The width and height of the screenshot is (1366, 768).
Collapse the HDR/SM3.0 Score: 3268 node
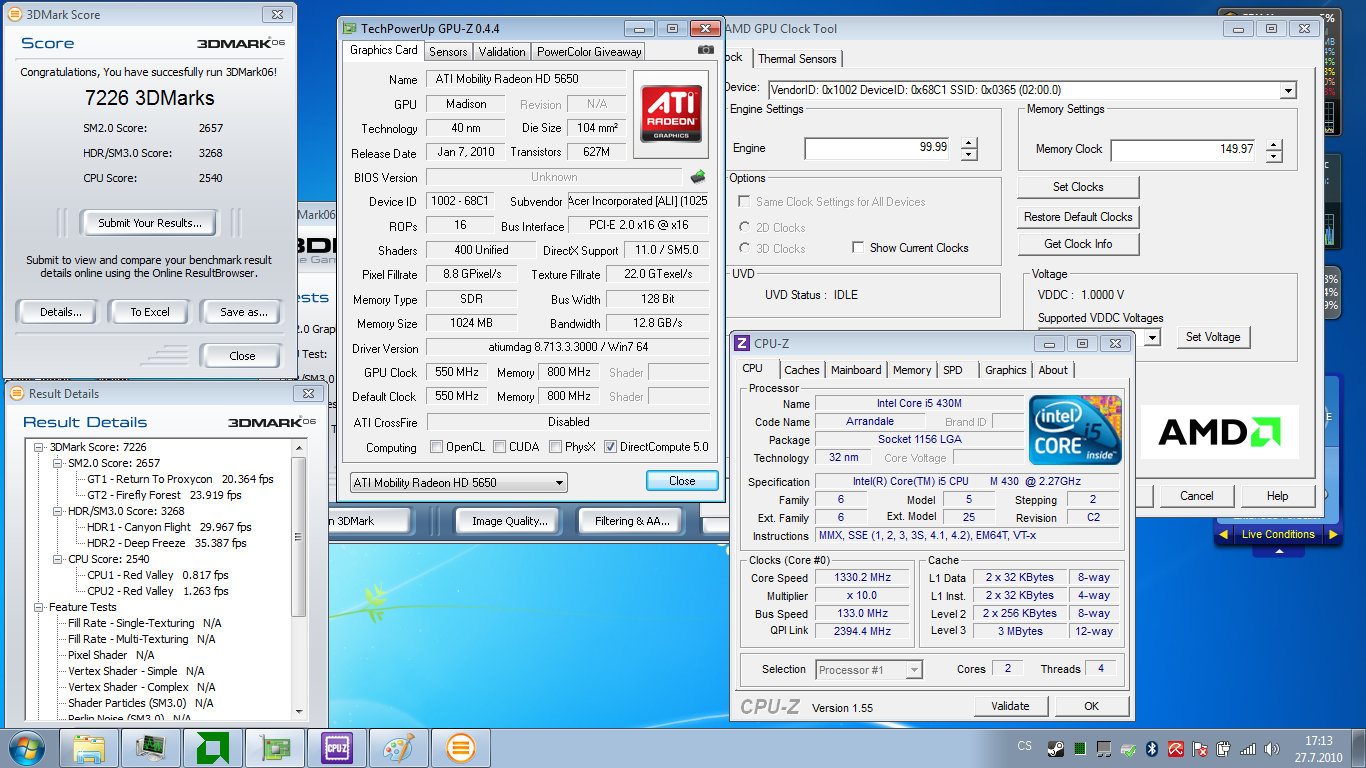58,511
